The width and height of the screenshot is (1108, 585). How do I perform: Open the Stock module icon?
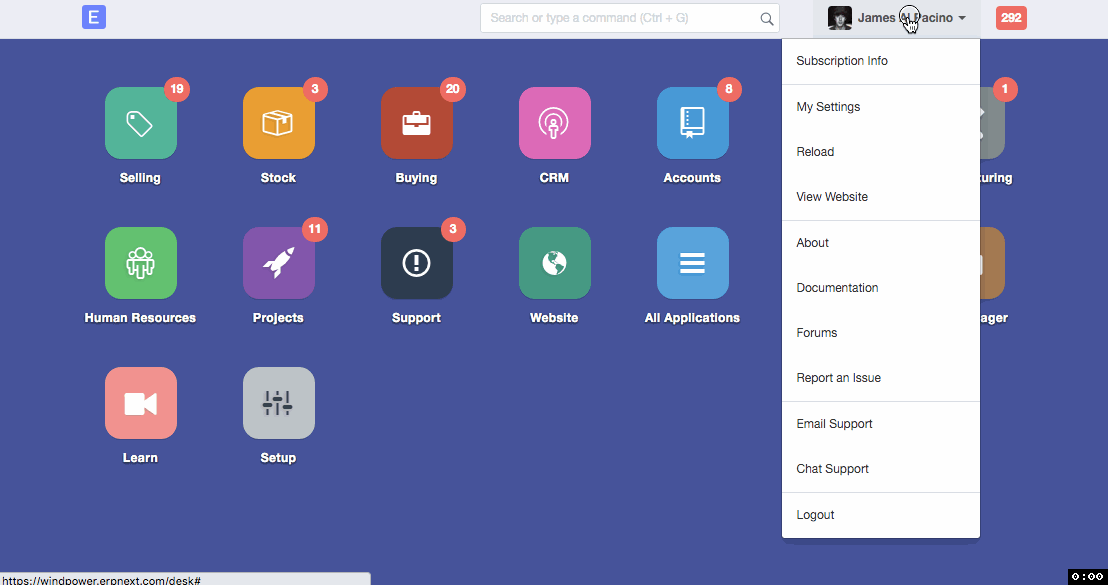pyautogui.click(x=279, y=123)
